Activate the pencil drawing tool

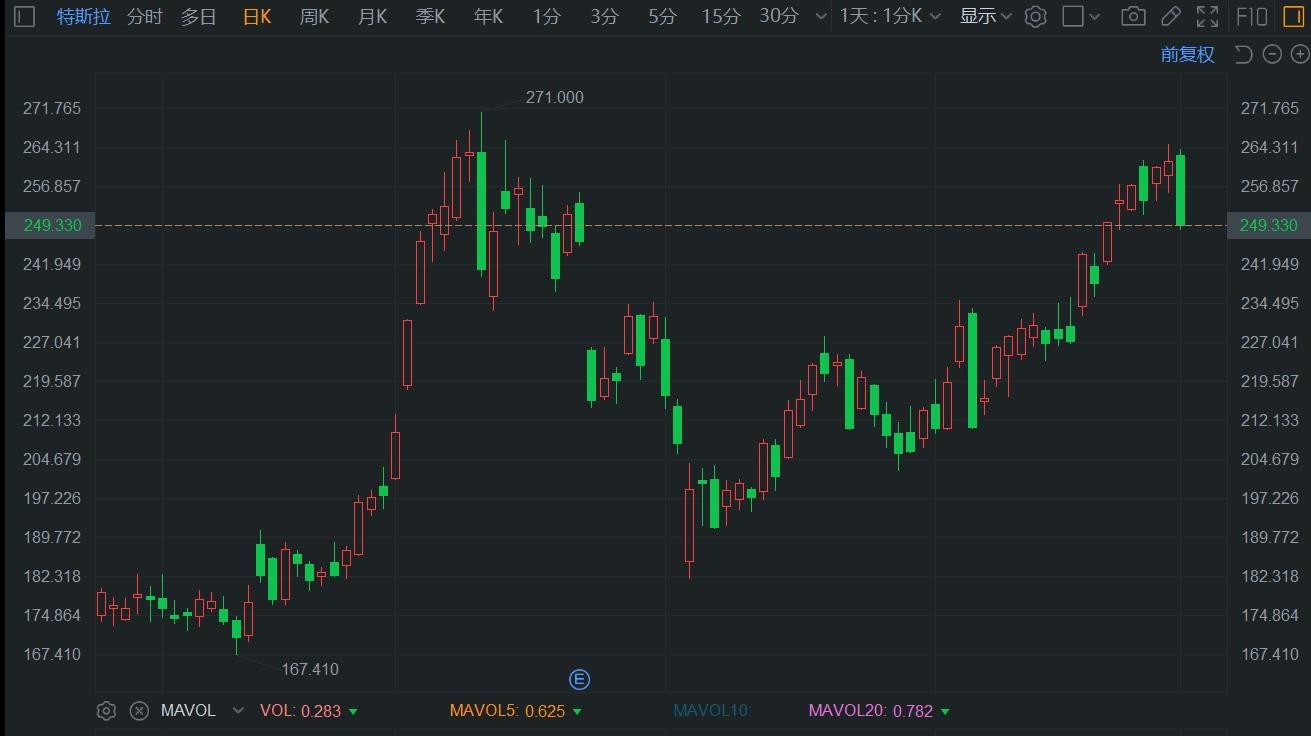[1170, 16]
